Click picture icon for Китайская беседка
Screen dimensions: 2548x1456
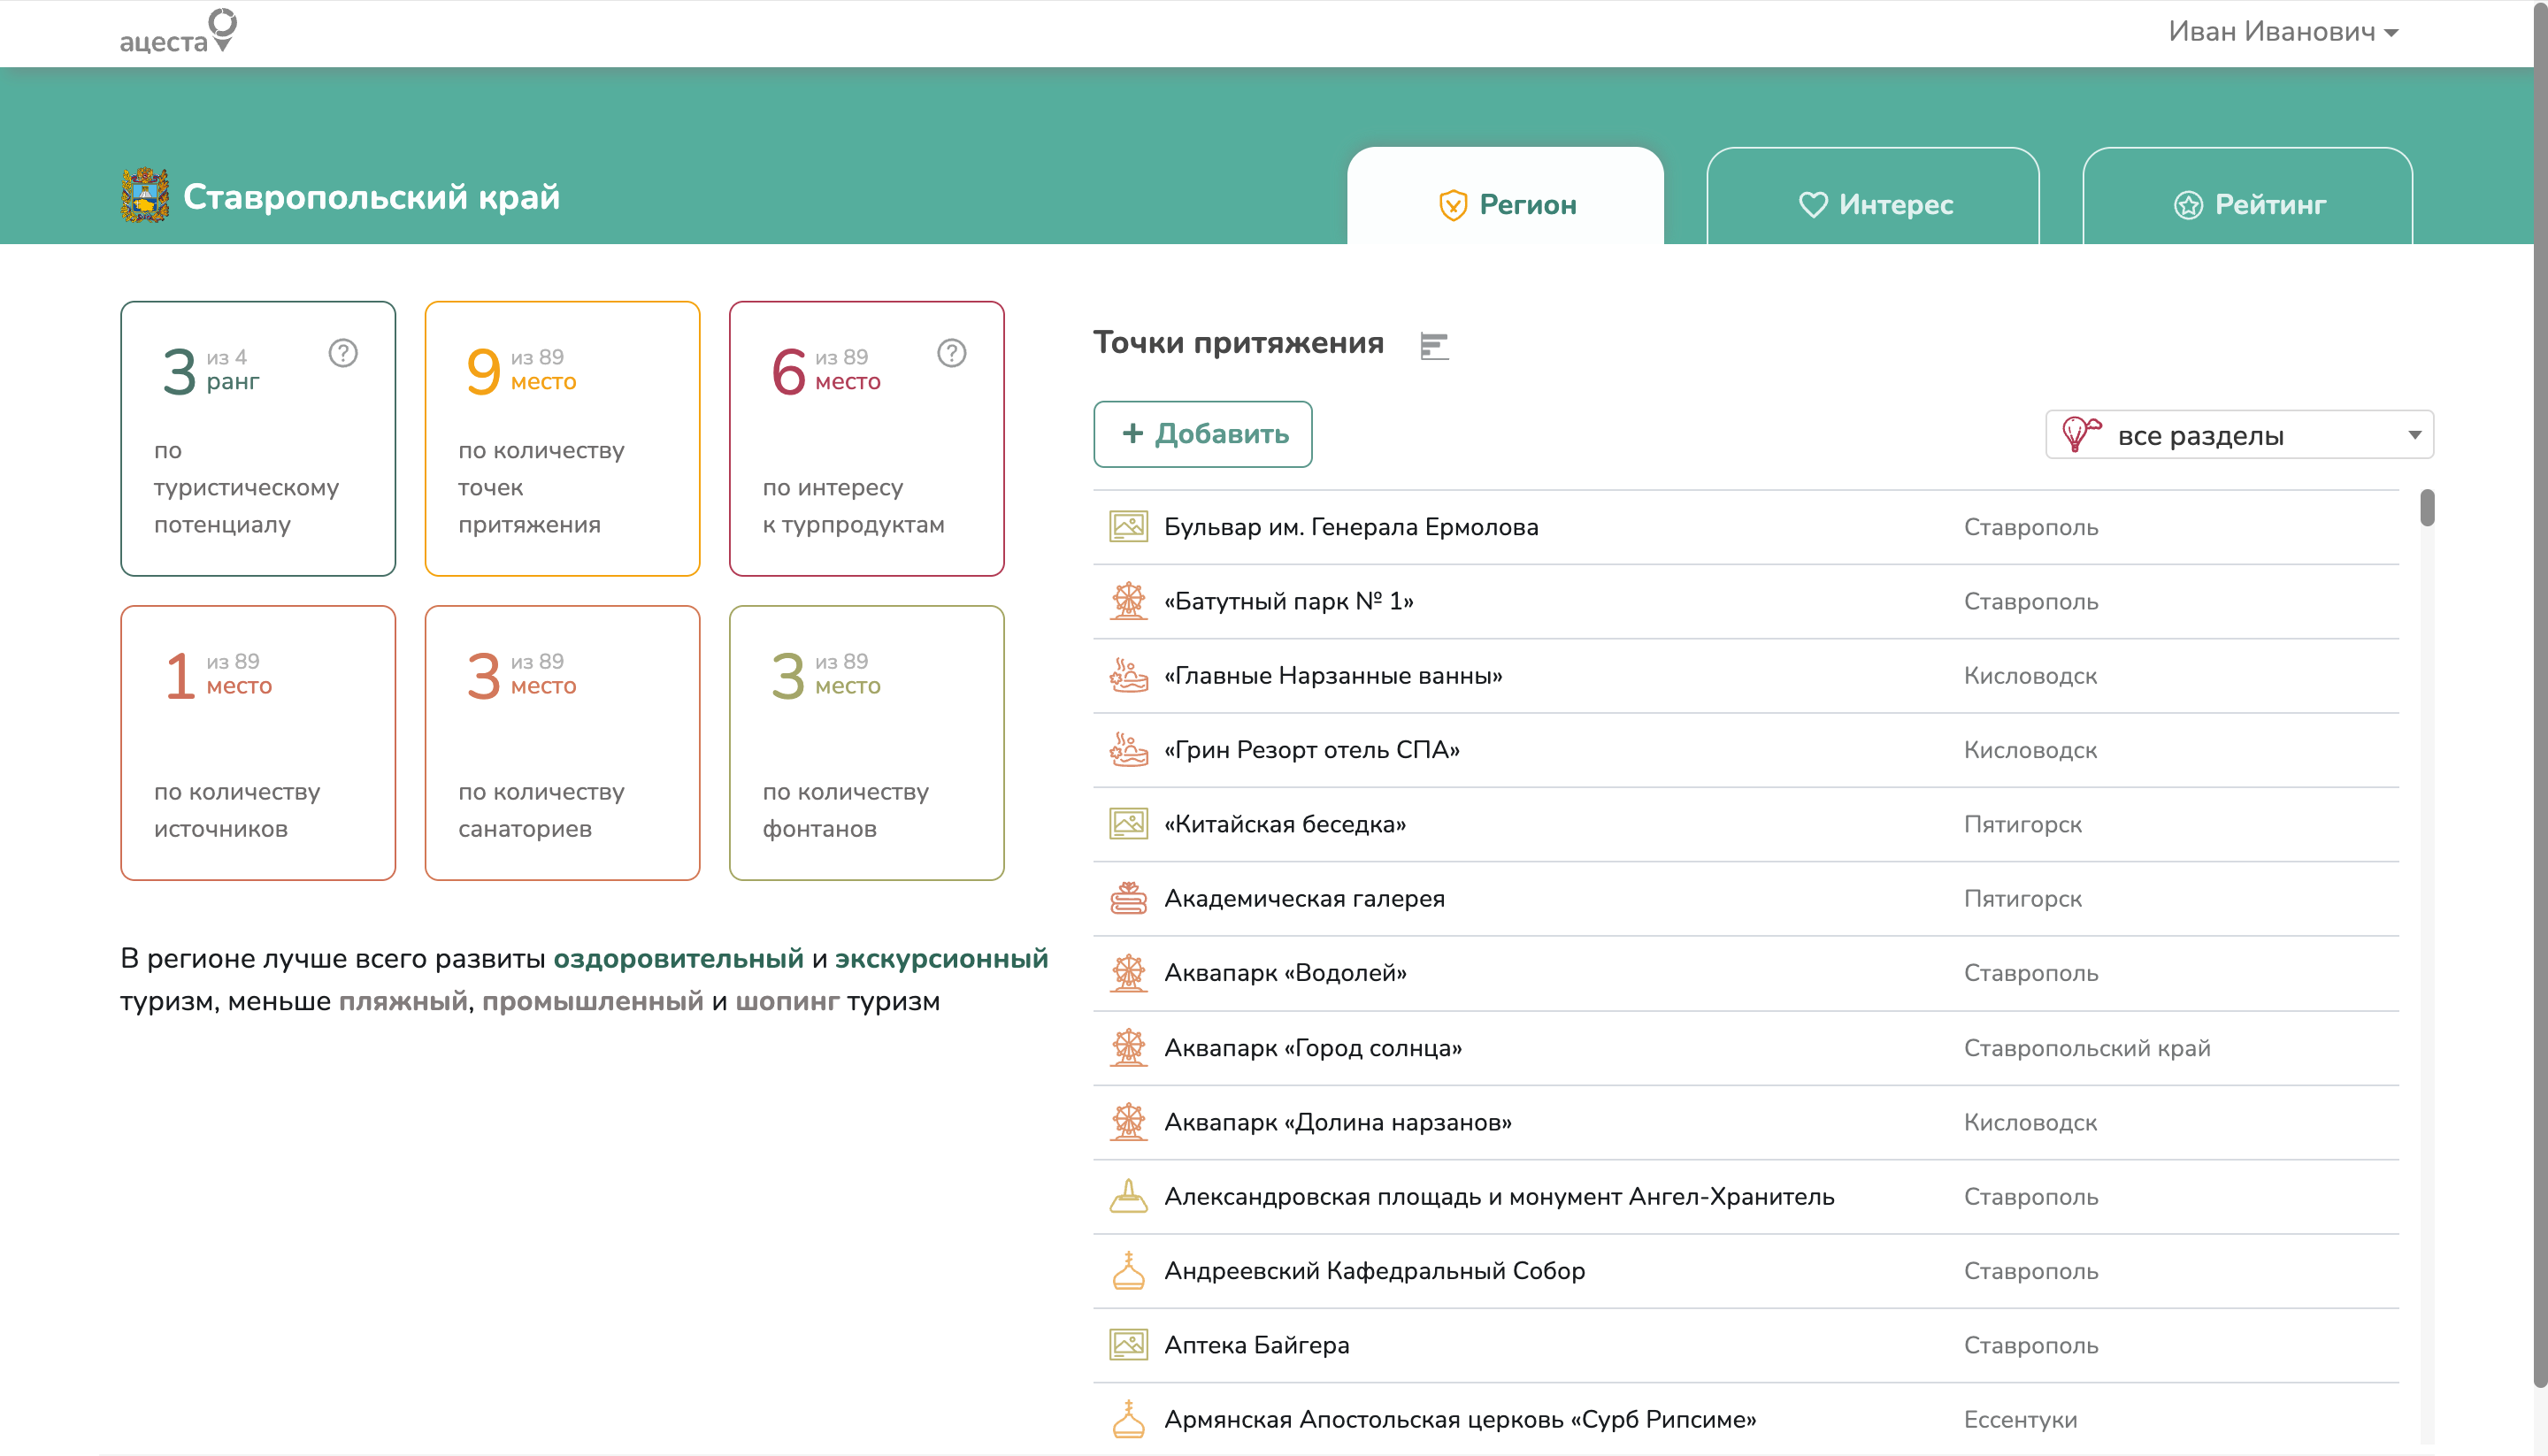point(1128,824)
